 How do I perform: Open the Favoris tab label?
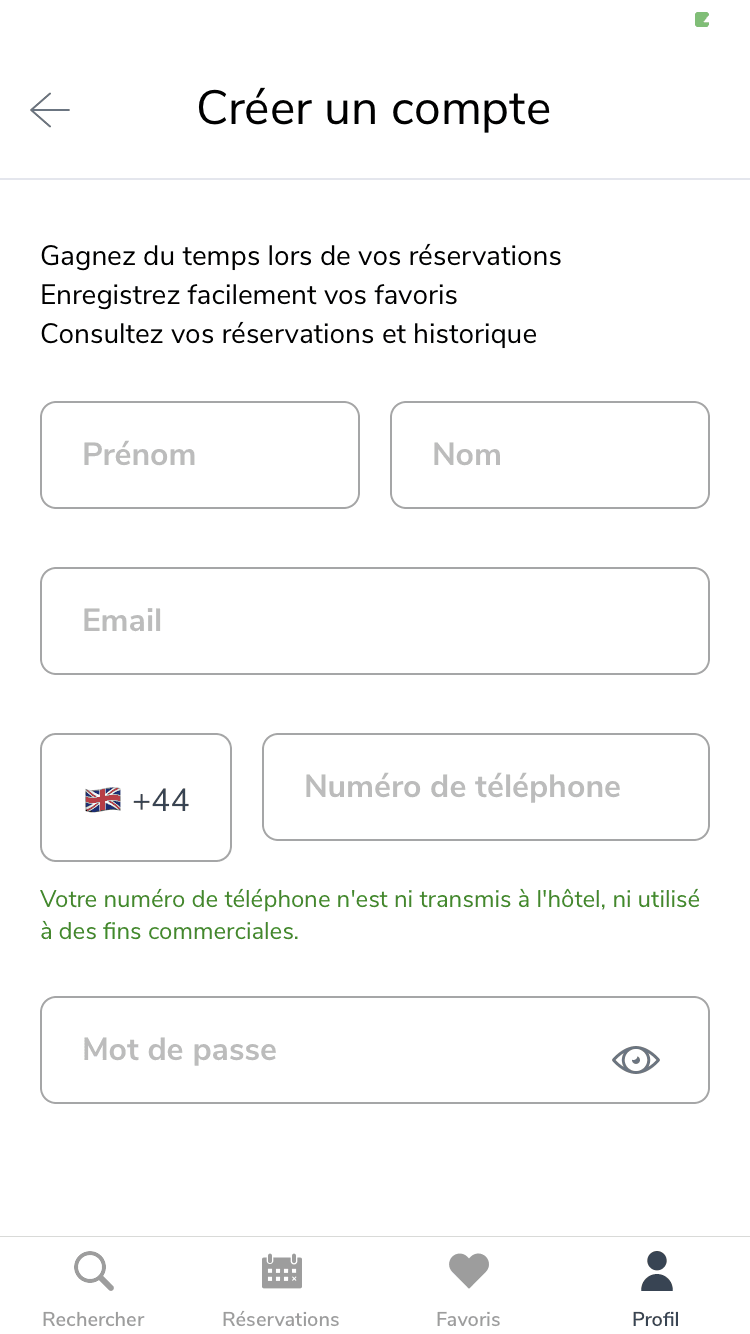468,1319
